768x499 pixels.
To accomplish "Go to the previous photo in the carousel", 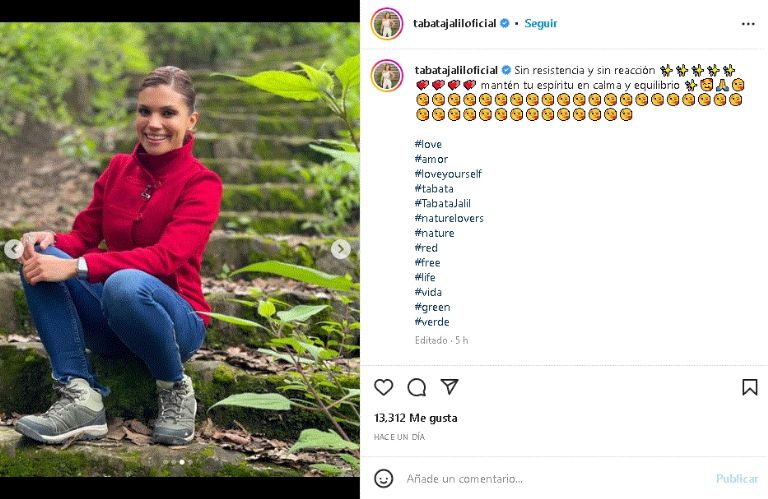I will [14, 249].
